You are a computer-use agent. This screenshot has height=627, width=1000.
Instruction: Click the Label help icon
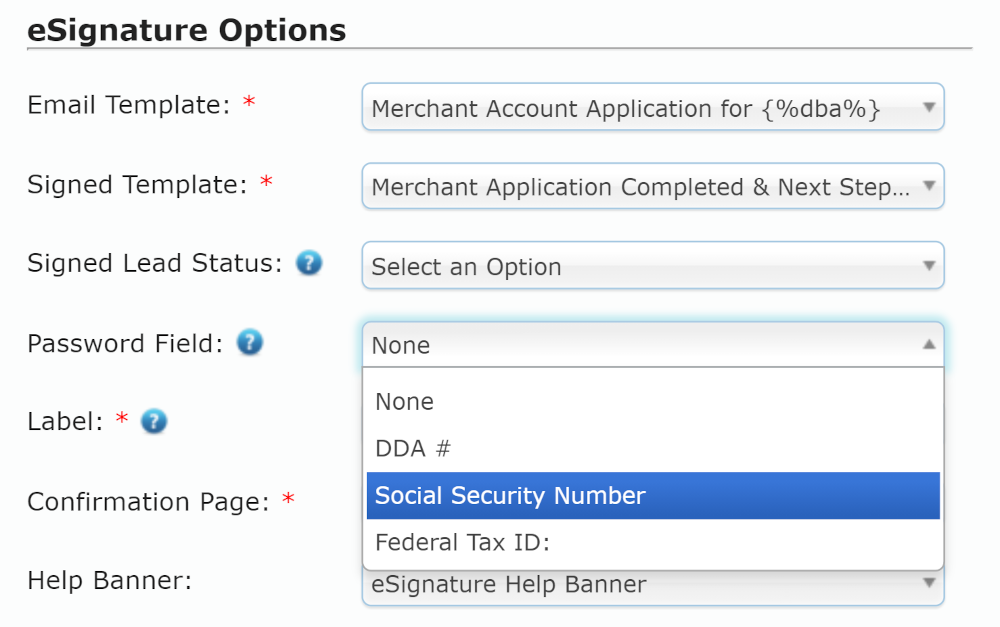pyautogui.click(x=154, y=422)
